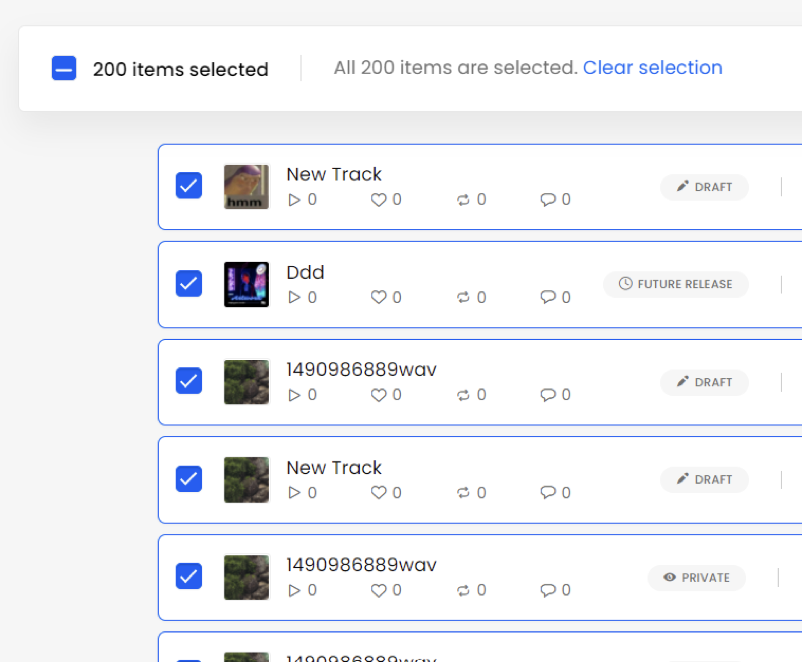This screenshot has width=802, height=662.
Task: Click reposts icon on first New Track
Action: pos(463,200)
